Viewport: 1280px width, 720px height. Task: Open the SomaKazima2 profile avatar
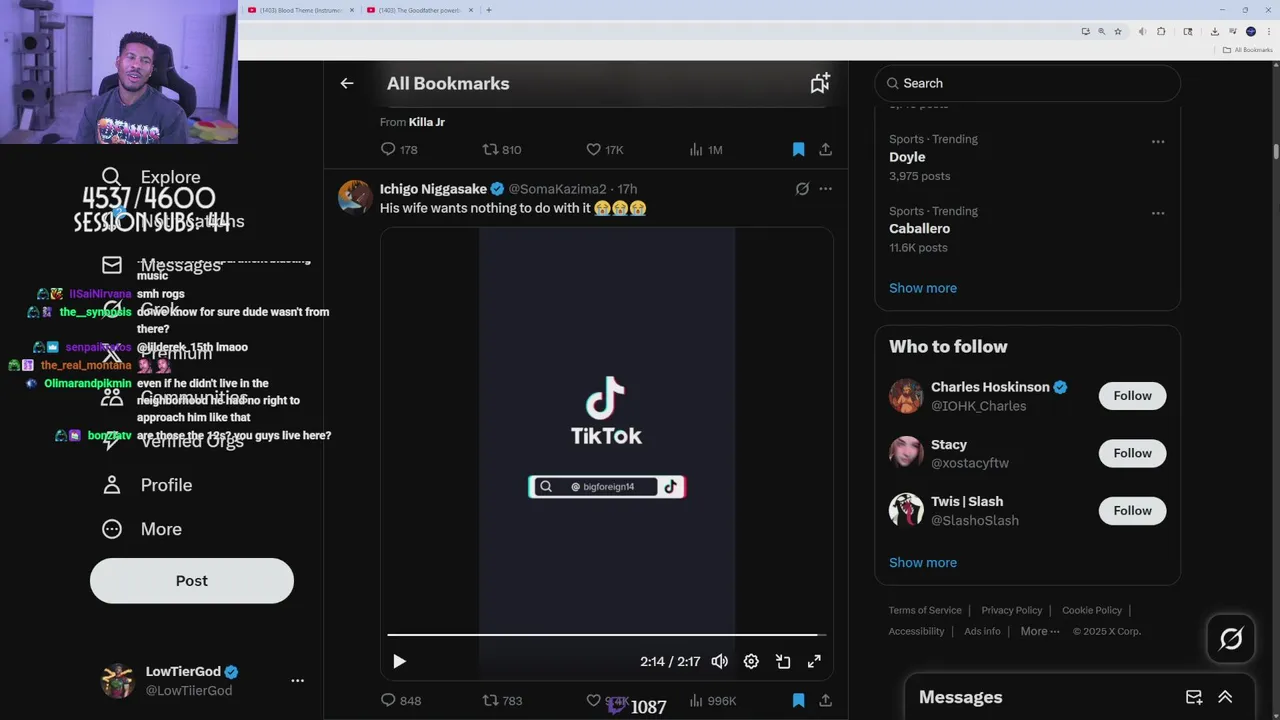click(x=355, y=197)
